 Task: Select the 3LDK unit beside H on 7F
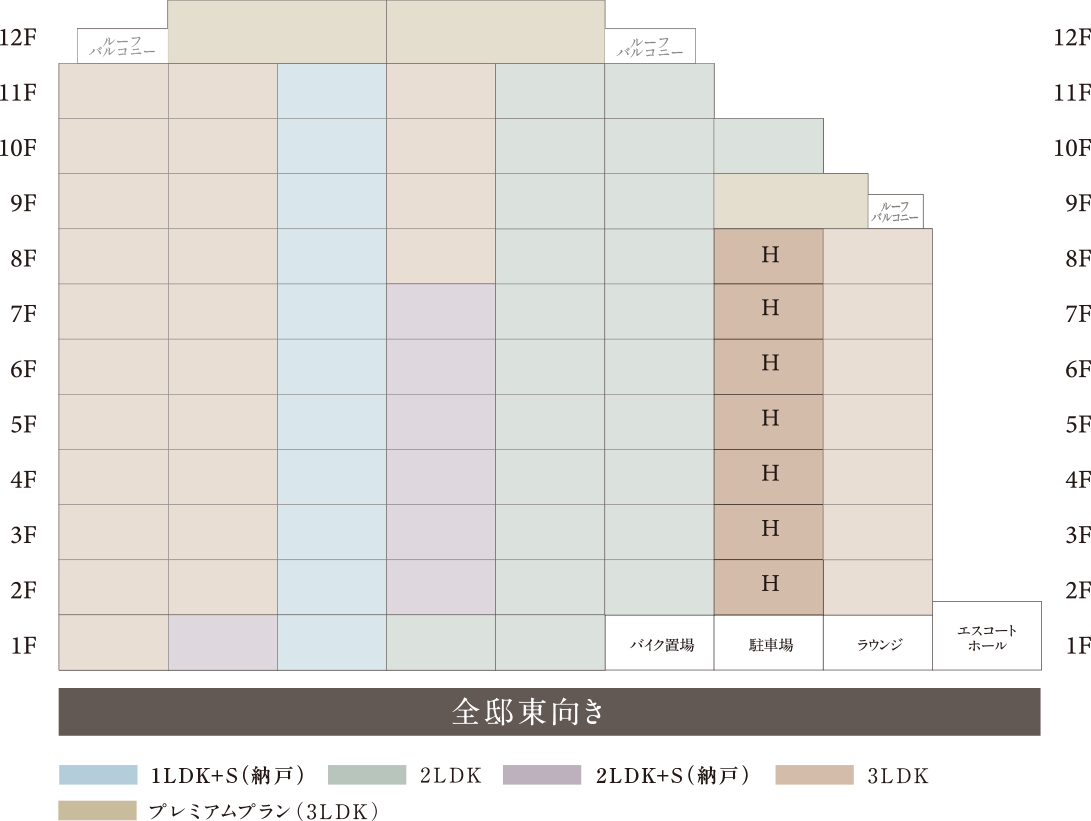(x=878, y=312)
